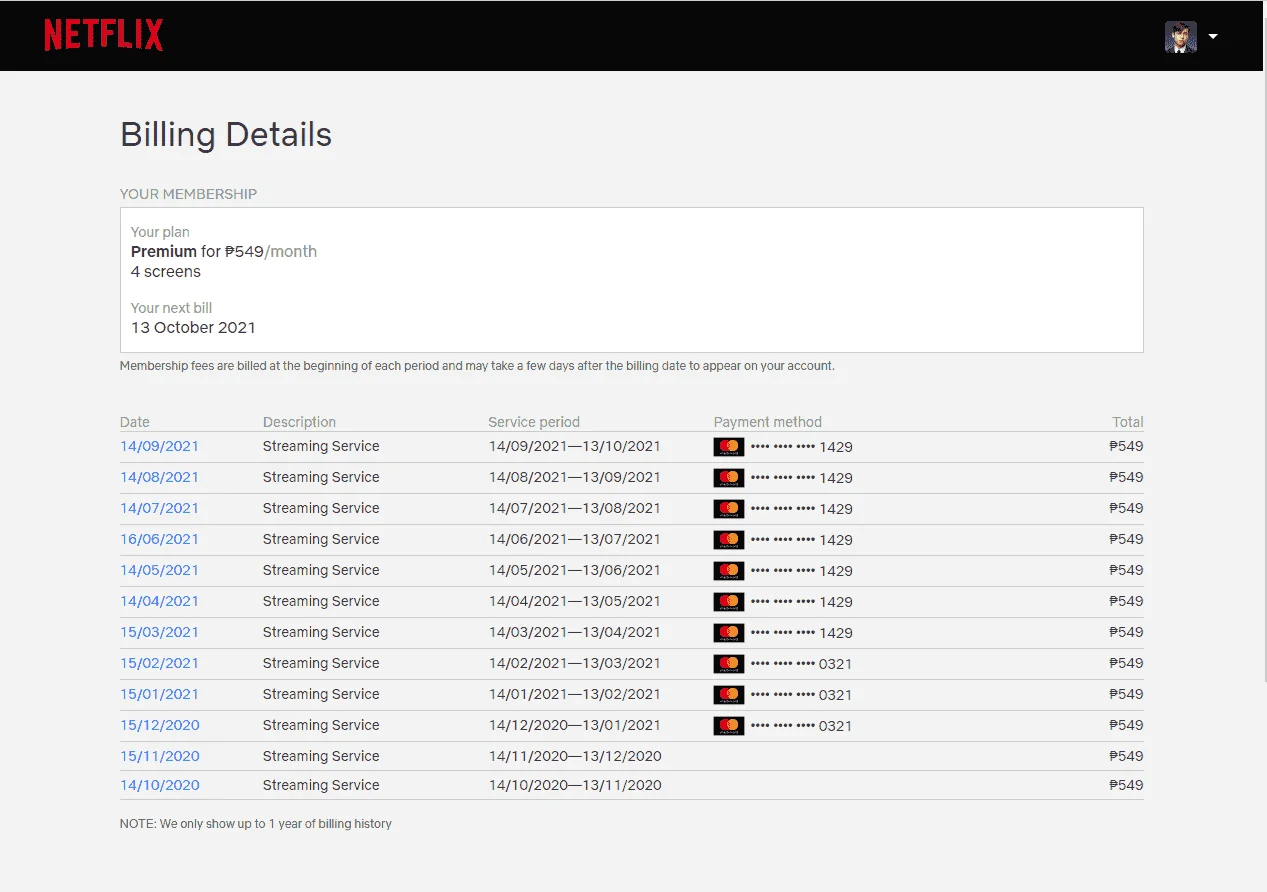The height and width of the screenshot is (892, 1267).
Task: Click Mastercard icon in 14/08/2021 row
Action: click(x=729, y=478)
